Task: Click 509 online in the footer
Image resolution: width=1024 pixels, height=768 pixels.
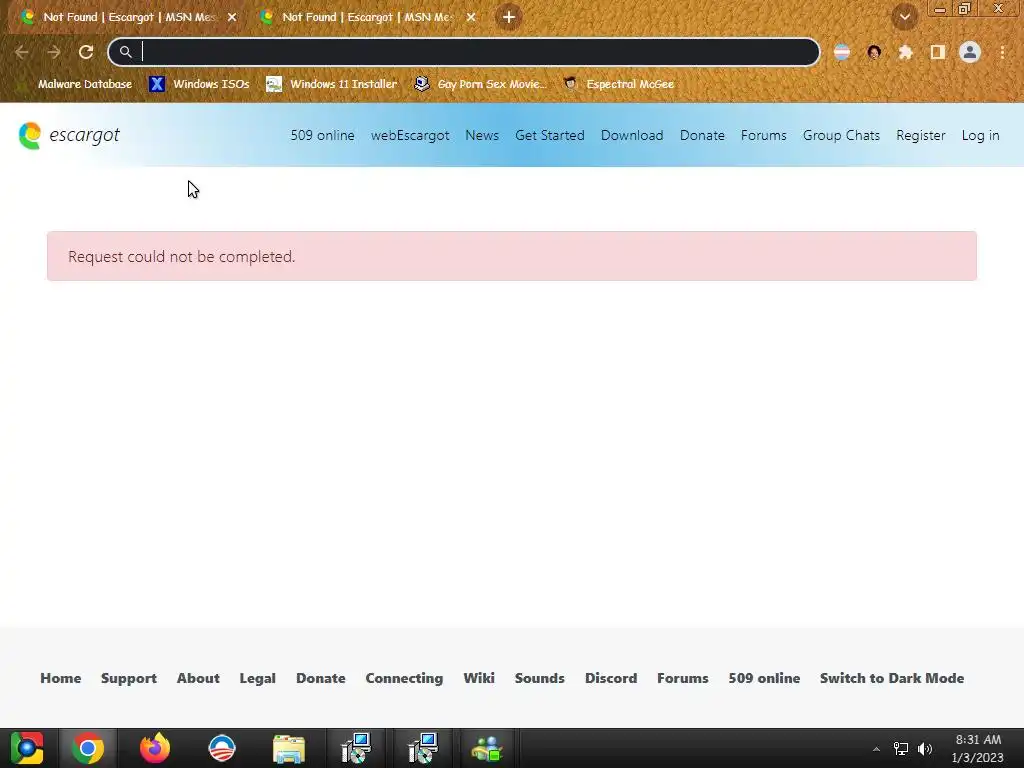Action: (764, 679)
